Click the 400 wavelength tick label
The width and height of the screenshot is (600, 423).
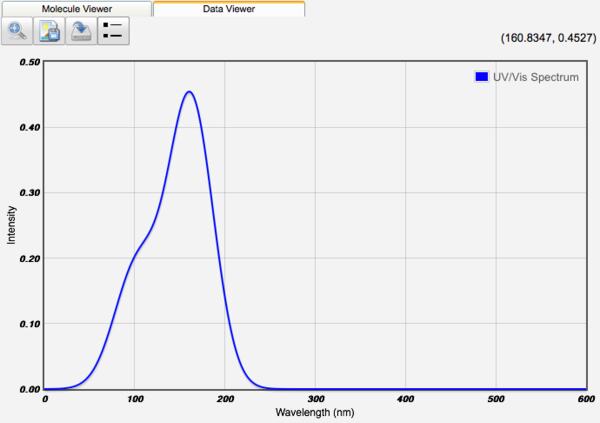pyautogui.click(x=405, y=398)
